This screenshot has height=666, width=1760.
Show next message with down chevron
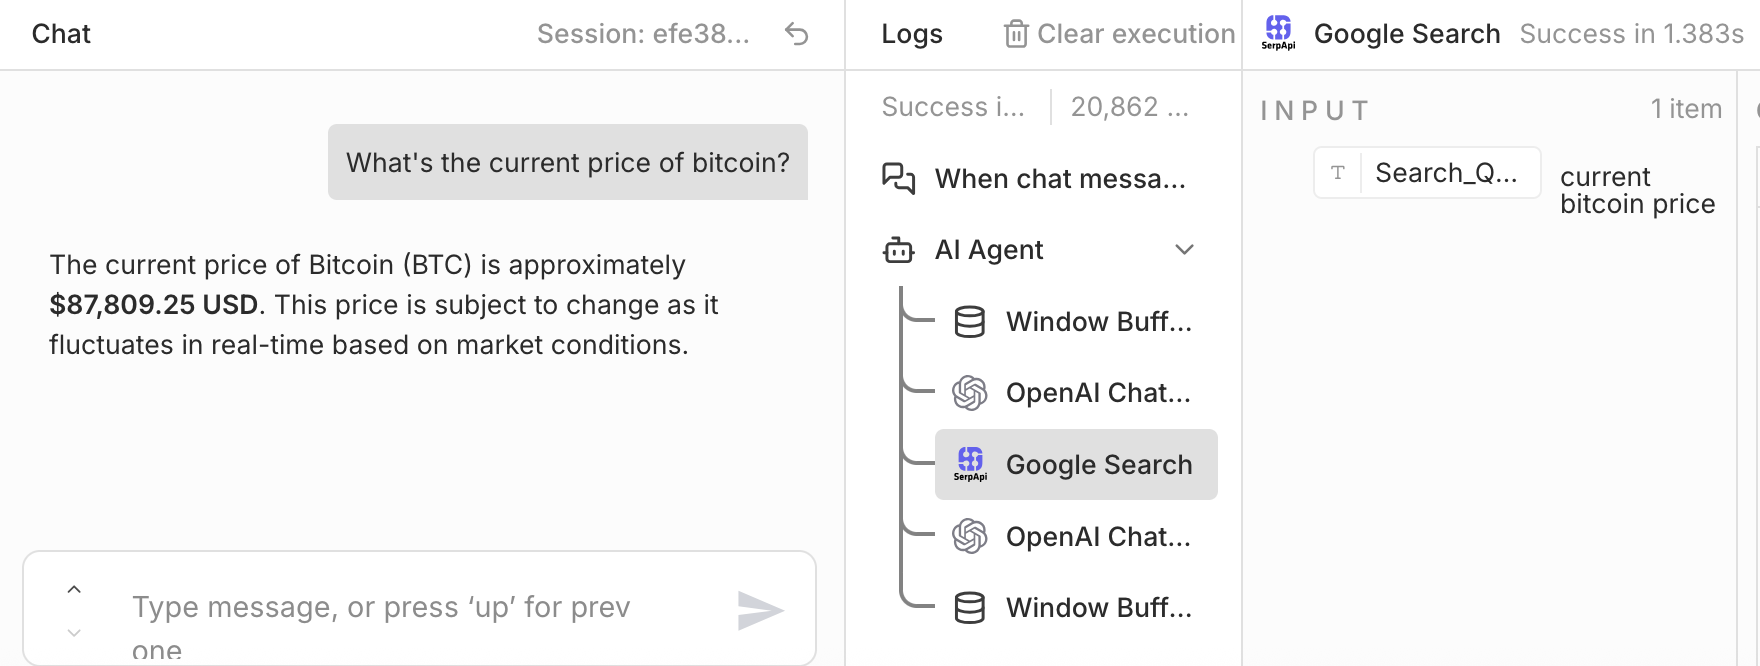tap(74, 633)
